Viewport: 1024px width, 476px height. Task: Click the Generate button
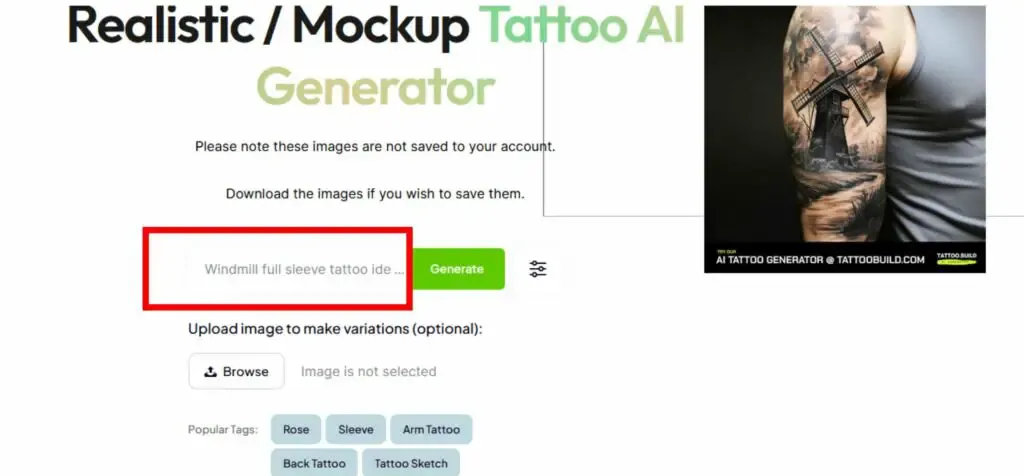click(457, 269)
